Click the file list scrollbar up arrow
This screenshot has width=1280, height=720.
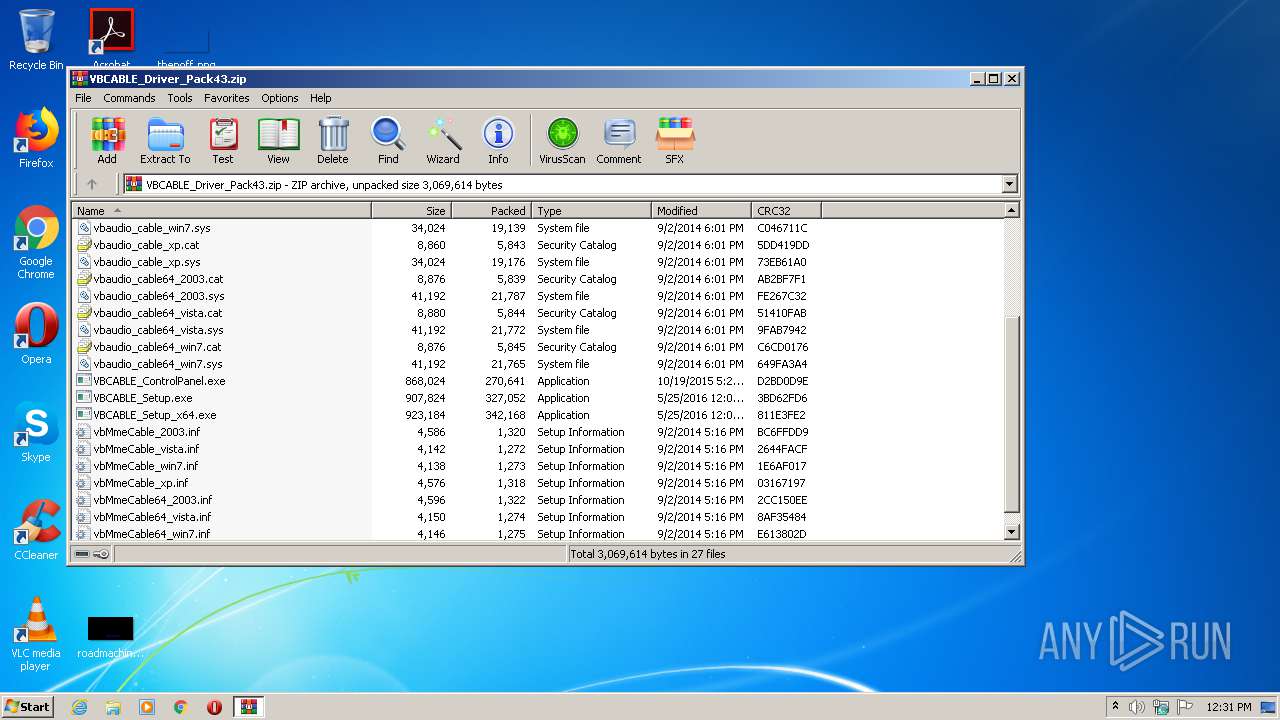click(1011, 210)
